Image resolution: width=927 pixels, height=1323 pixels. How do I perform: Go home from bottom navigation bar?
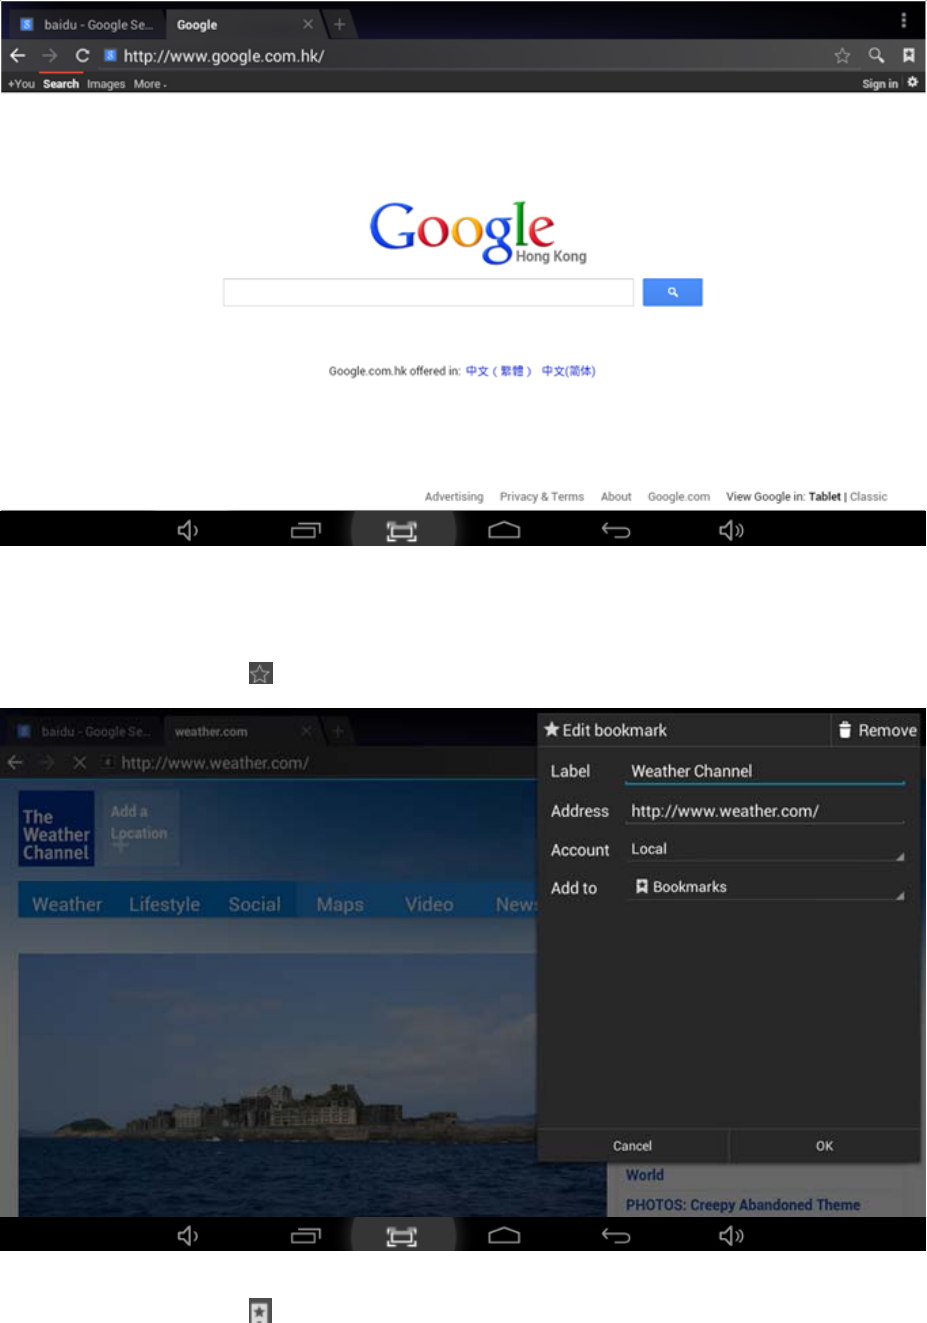coord(504,1236)
